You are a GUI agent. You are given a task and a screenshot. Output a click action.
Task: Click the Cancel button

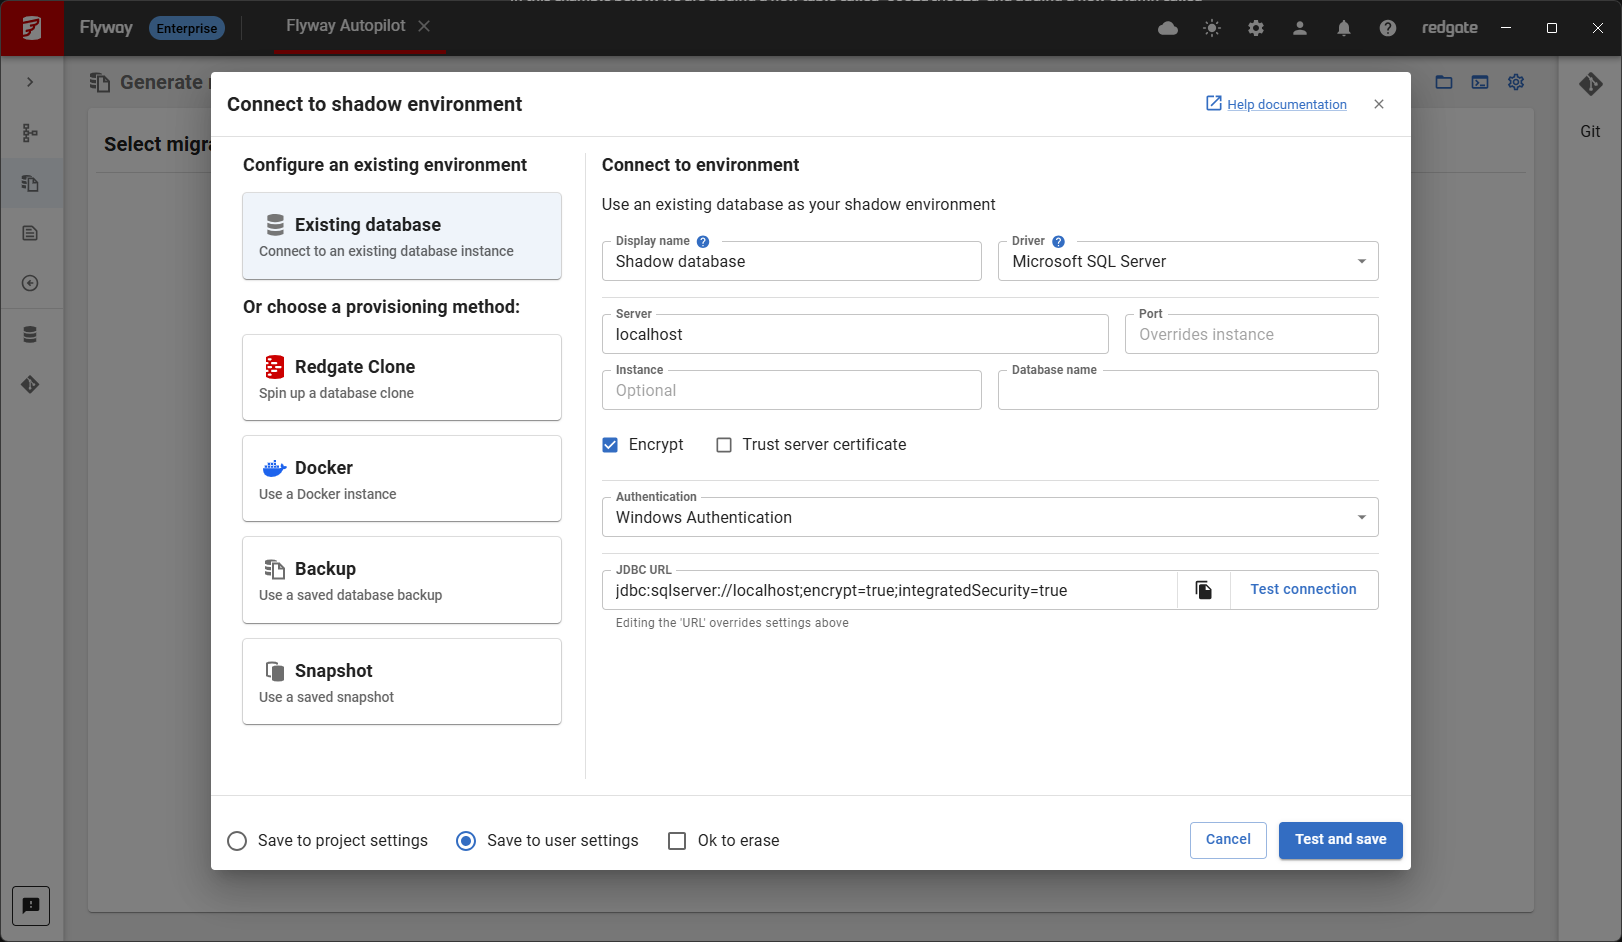(1228, 840)
